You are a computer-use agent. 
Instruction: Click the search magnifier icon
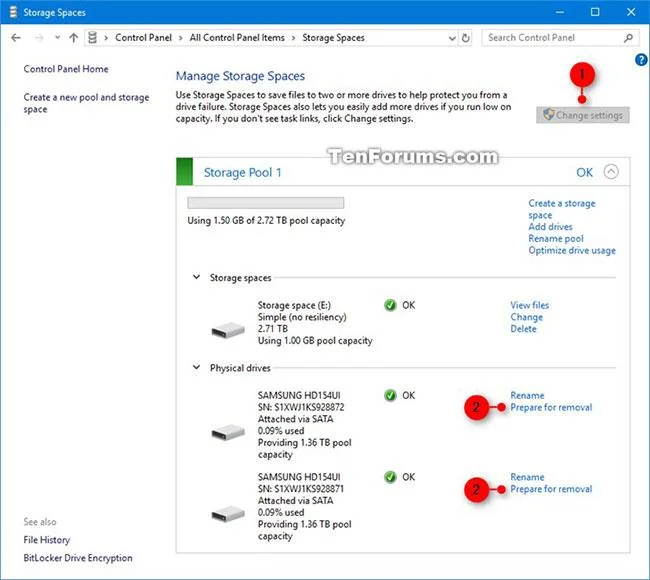pos(628,38)
